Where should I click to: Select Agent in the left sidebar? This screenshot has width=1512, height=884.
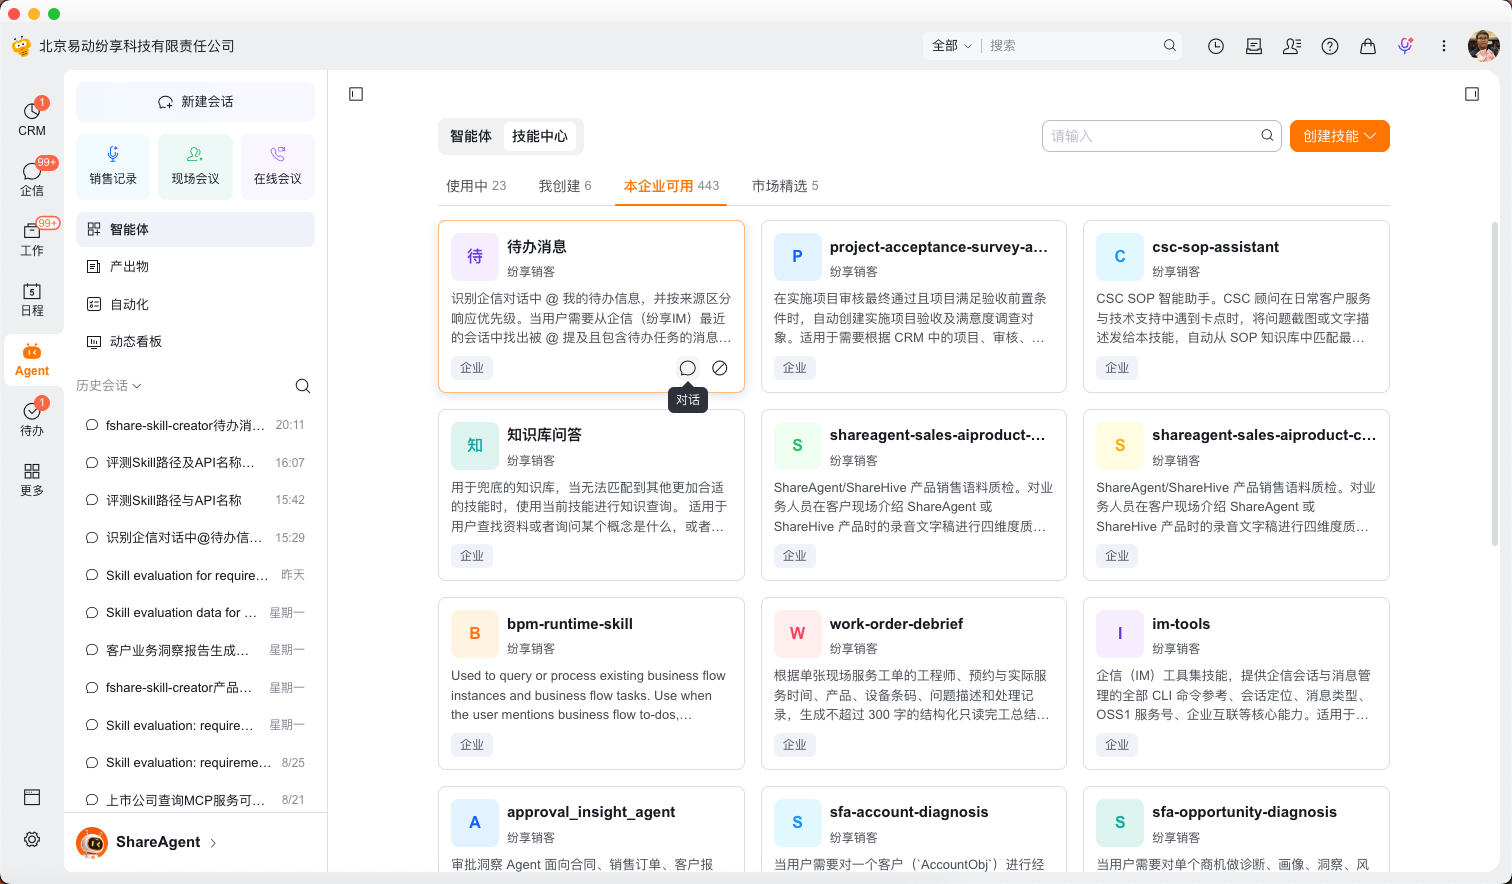coord(32,360)
